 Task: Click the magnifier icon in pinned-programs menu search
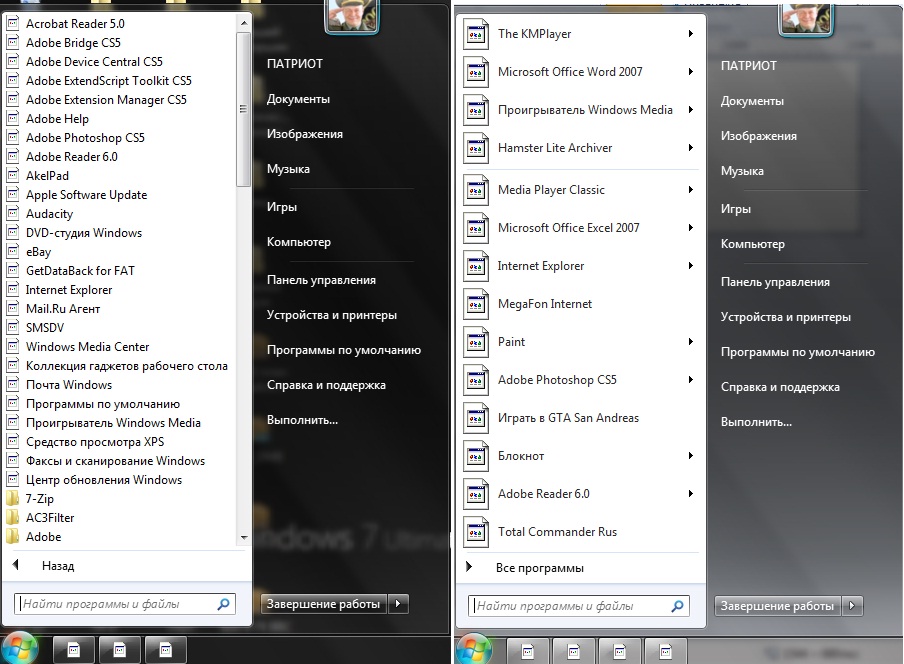(x=677, y=606)
